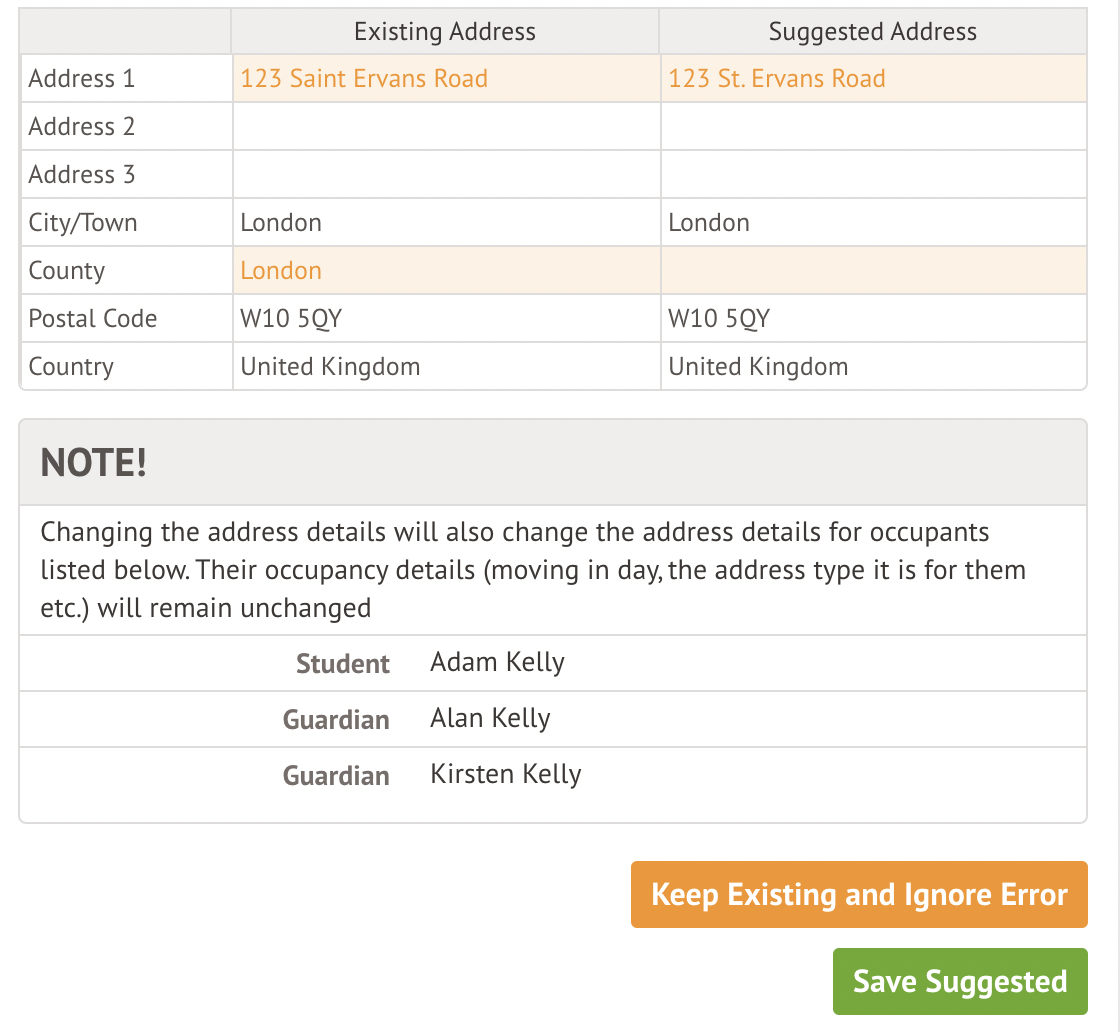Click the NOTE! heading

[94, 463]
